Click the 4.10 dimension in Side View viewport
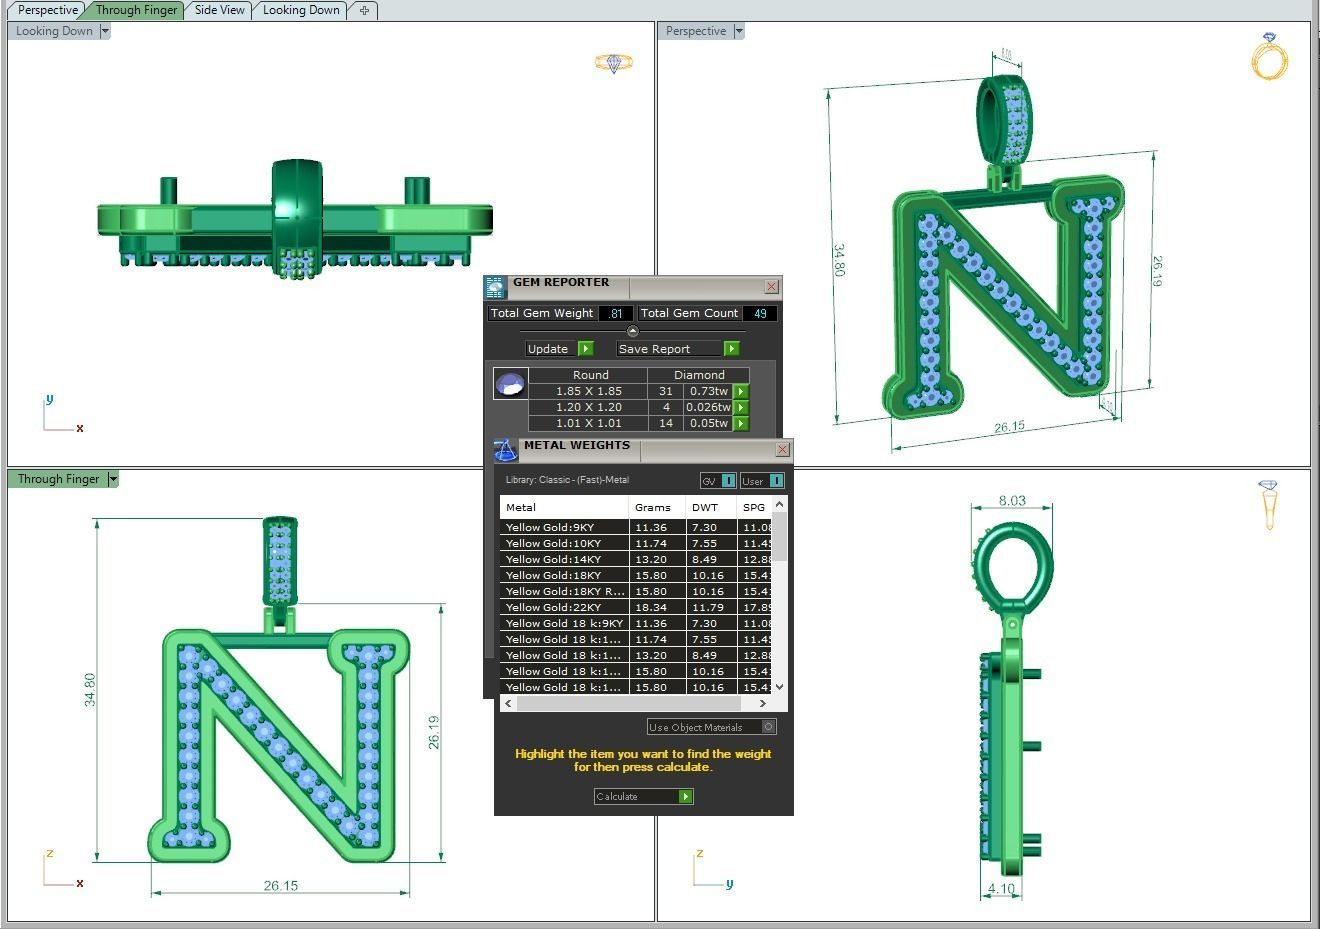This screenshot has width=1320, height=929. [x=1001, y=888]
